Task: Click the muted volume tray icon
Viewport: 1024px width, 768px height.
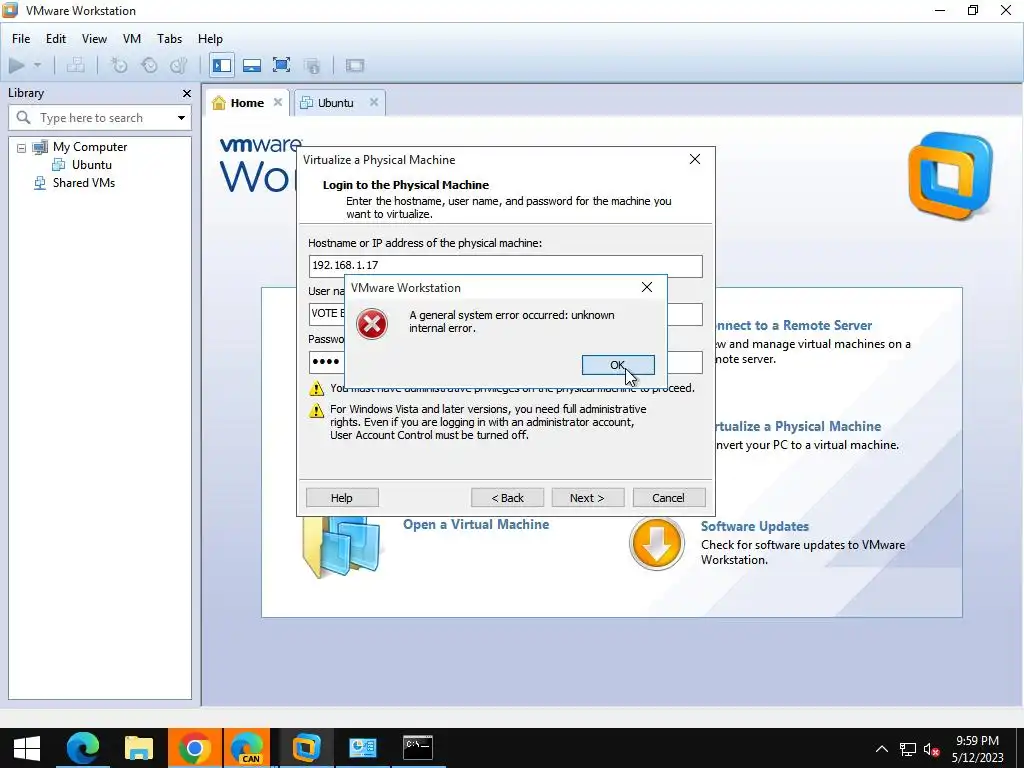Action: [932, 749]
